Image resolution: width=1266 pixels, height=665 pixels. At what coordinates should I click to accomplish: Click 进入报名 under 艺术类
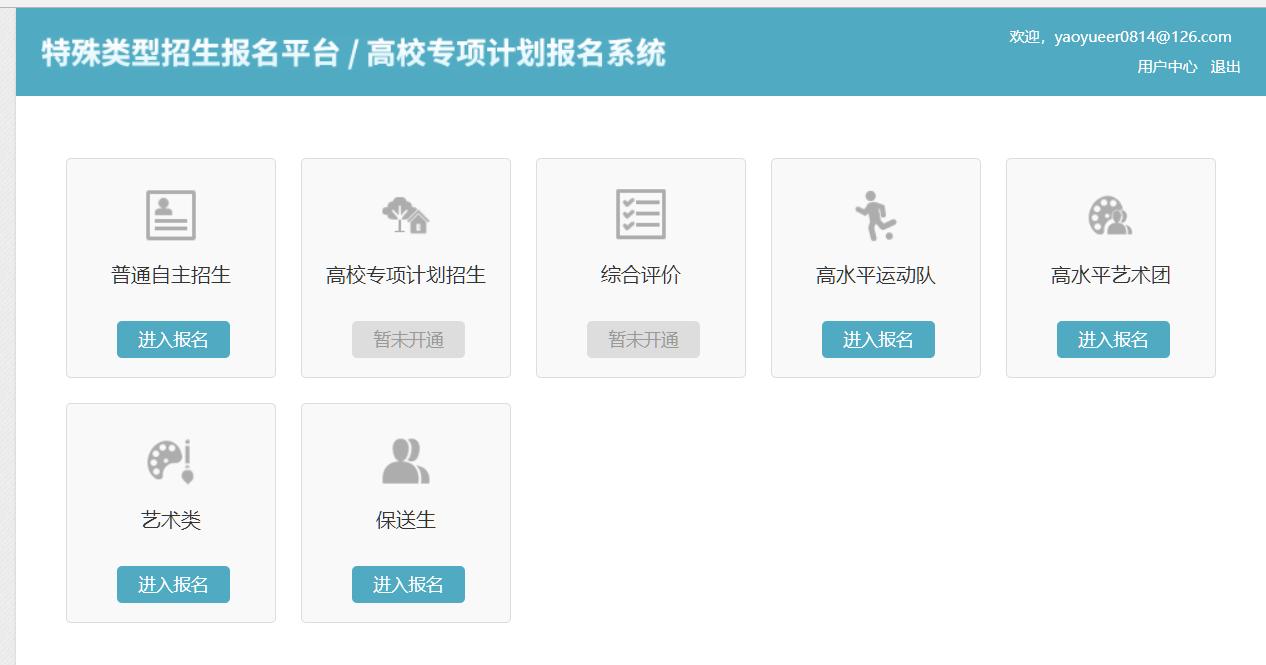pos(172,584)
